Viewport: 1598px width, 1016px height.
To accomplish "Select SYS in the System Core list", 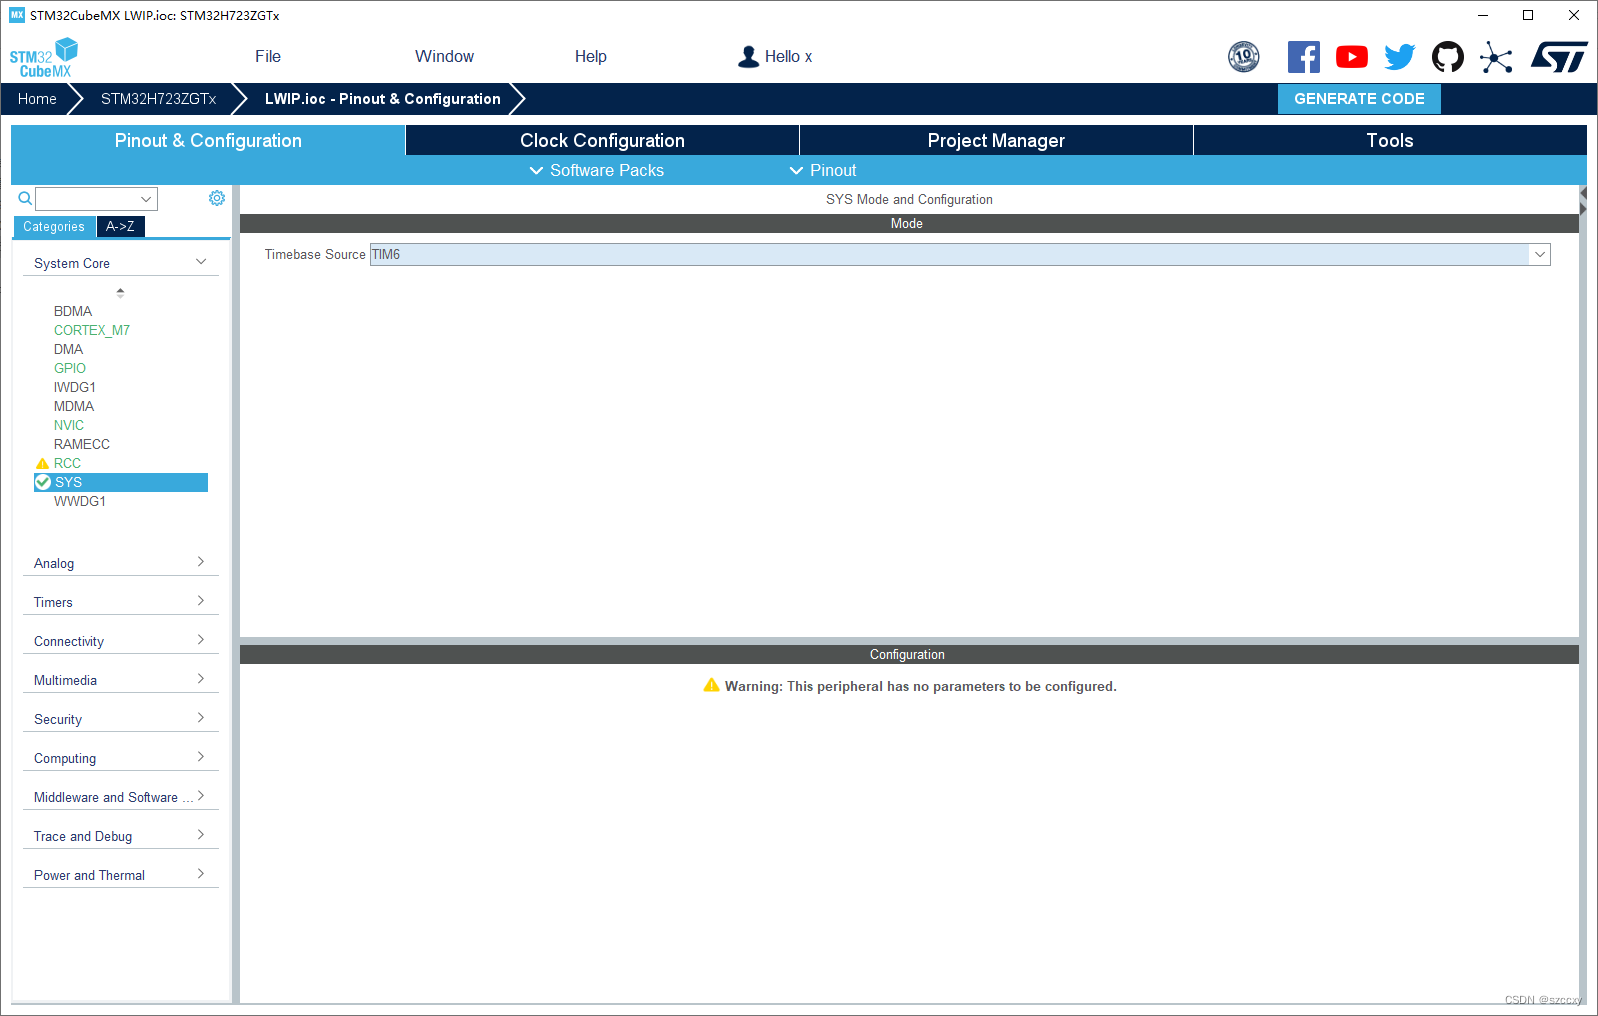I will pyautogui.click(x=121, y=482).
